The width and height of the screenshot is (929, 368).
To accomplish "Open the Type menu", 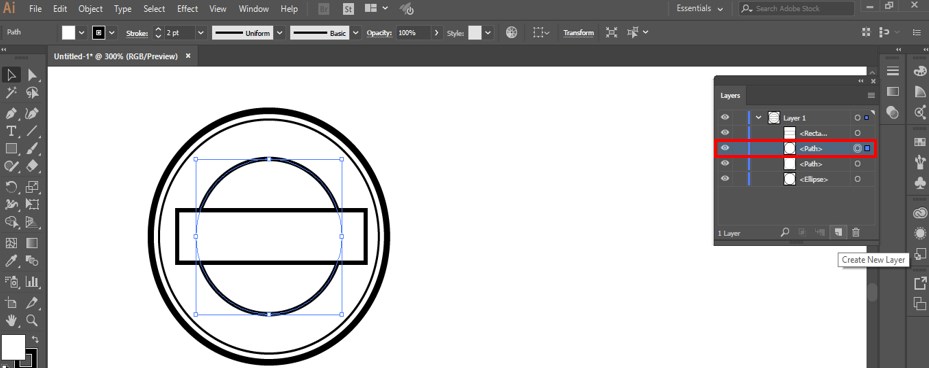I will pyautogui.click(x=123, y=9).
